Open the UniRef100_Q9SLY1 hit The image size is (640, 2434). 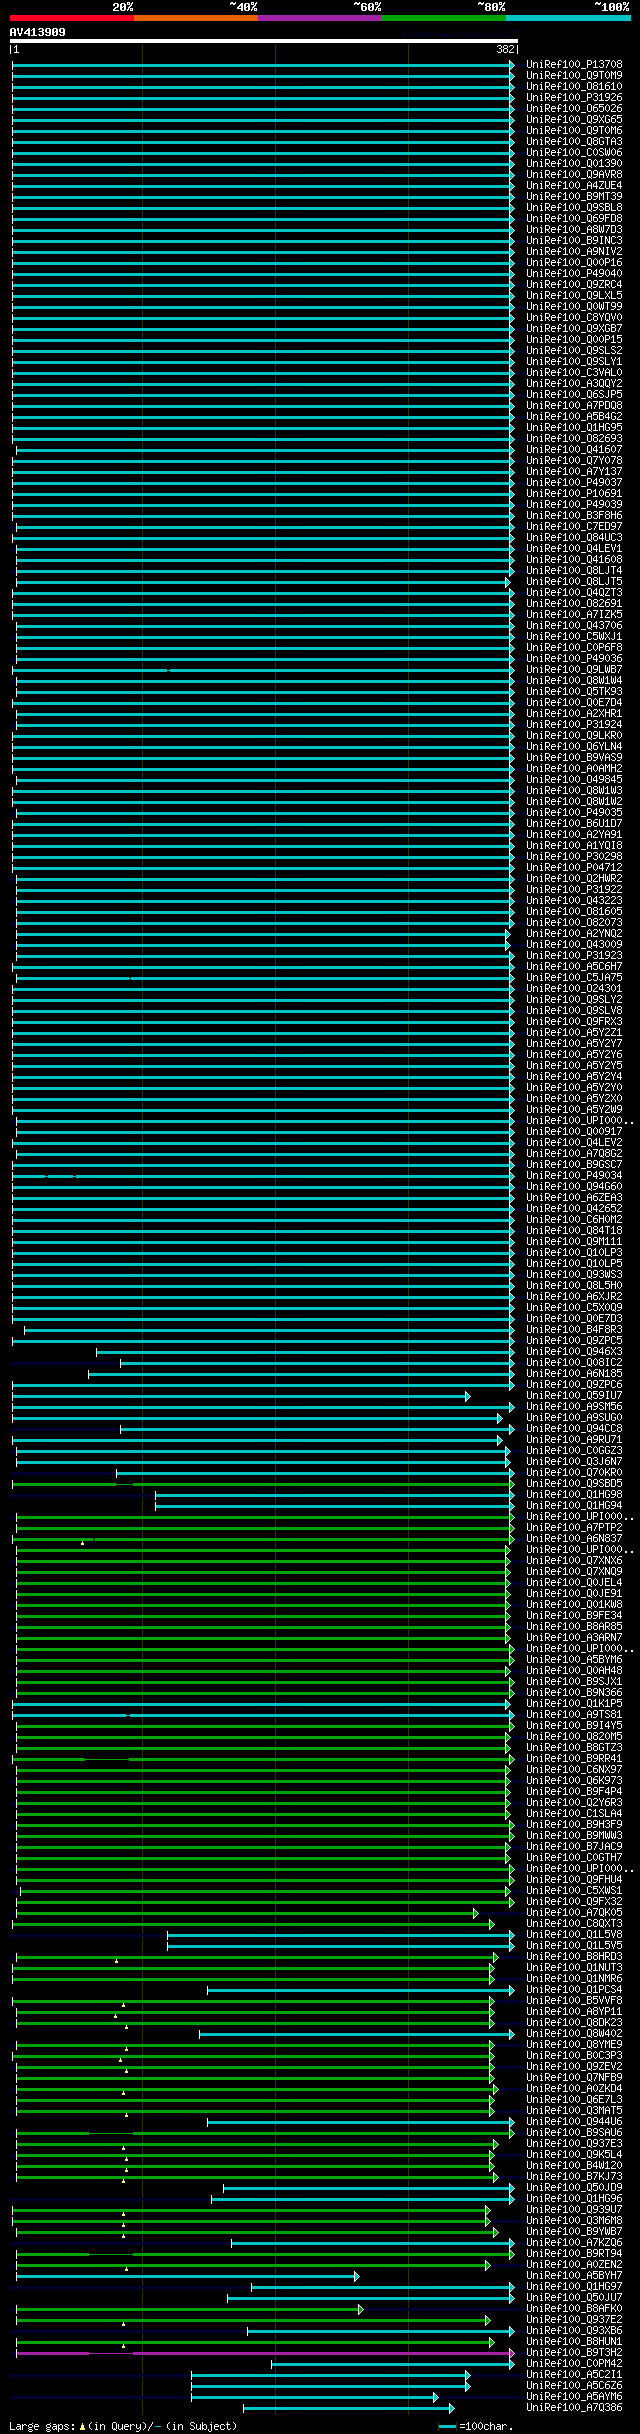574,362
